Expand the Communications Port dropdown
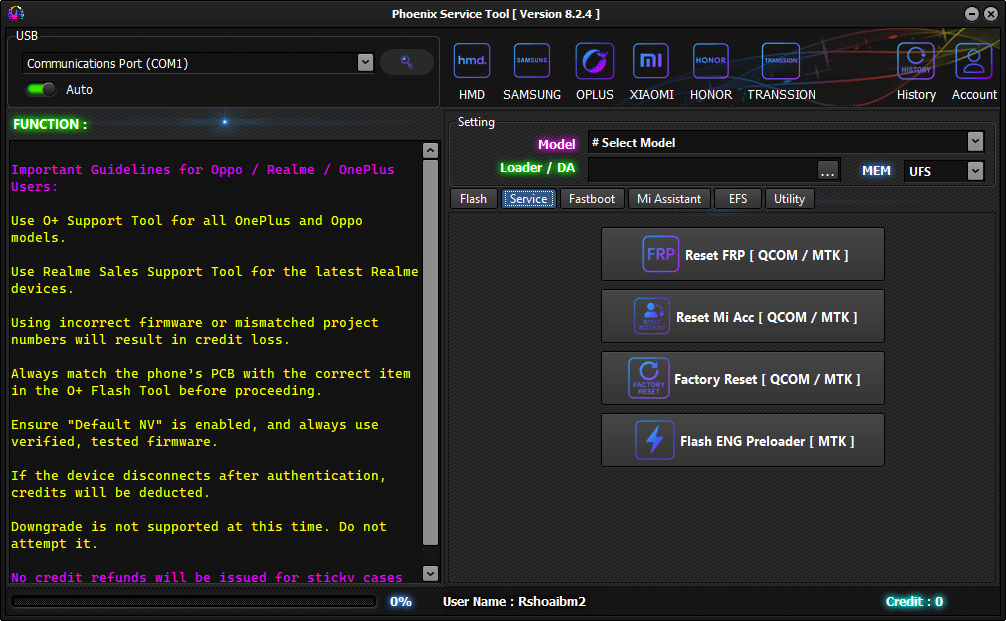This screenshot has height=621, width=1006. click(x=365, y=63)
